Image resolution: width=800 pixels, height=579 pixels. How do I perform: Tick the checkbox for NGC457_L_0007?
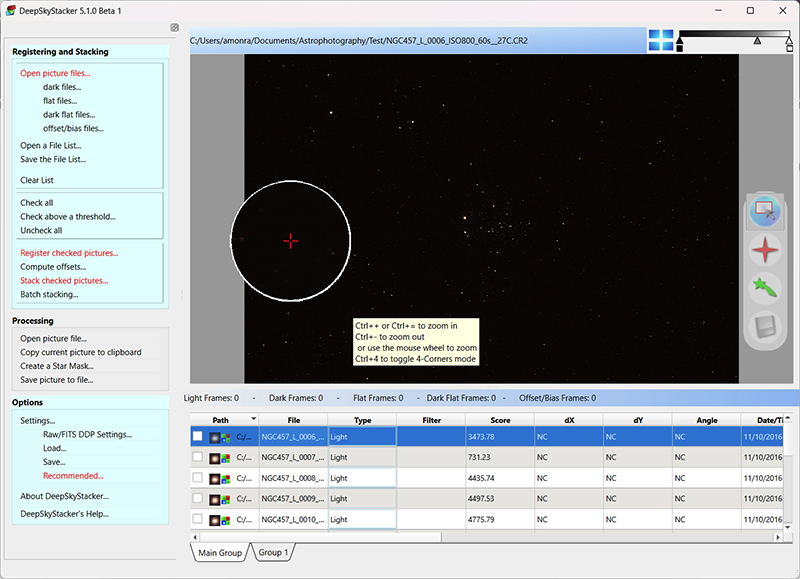pos(198,457)
